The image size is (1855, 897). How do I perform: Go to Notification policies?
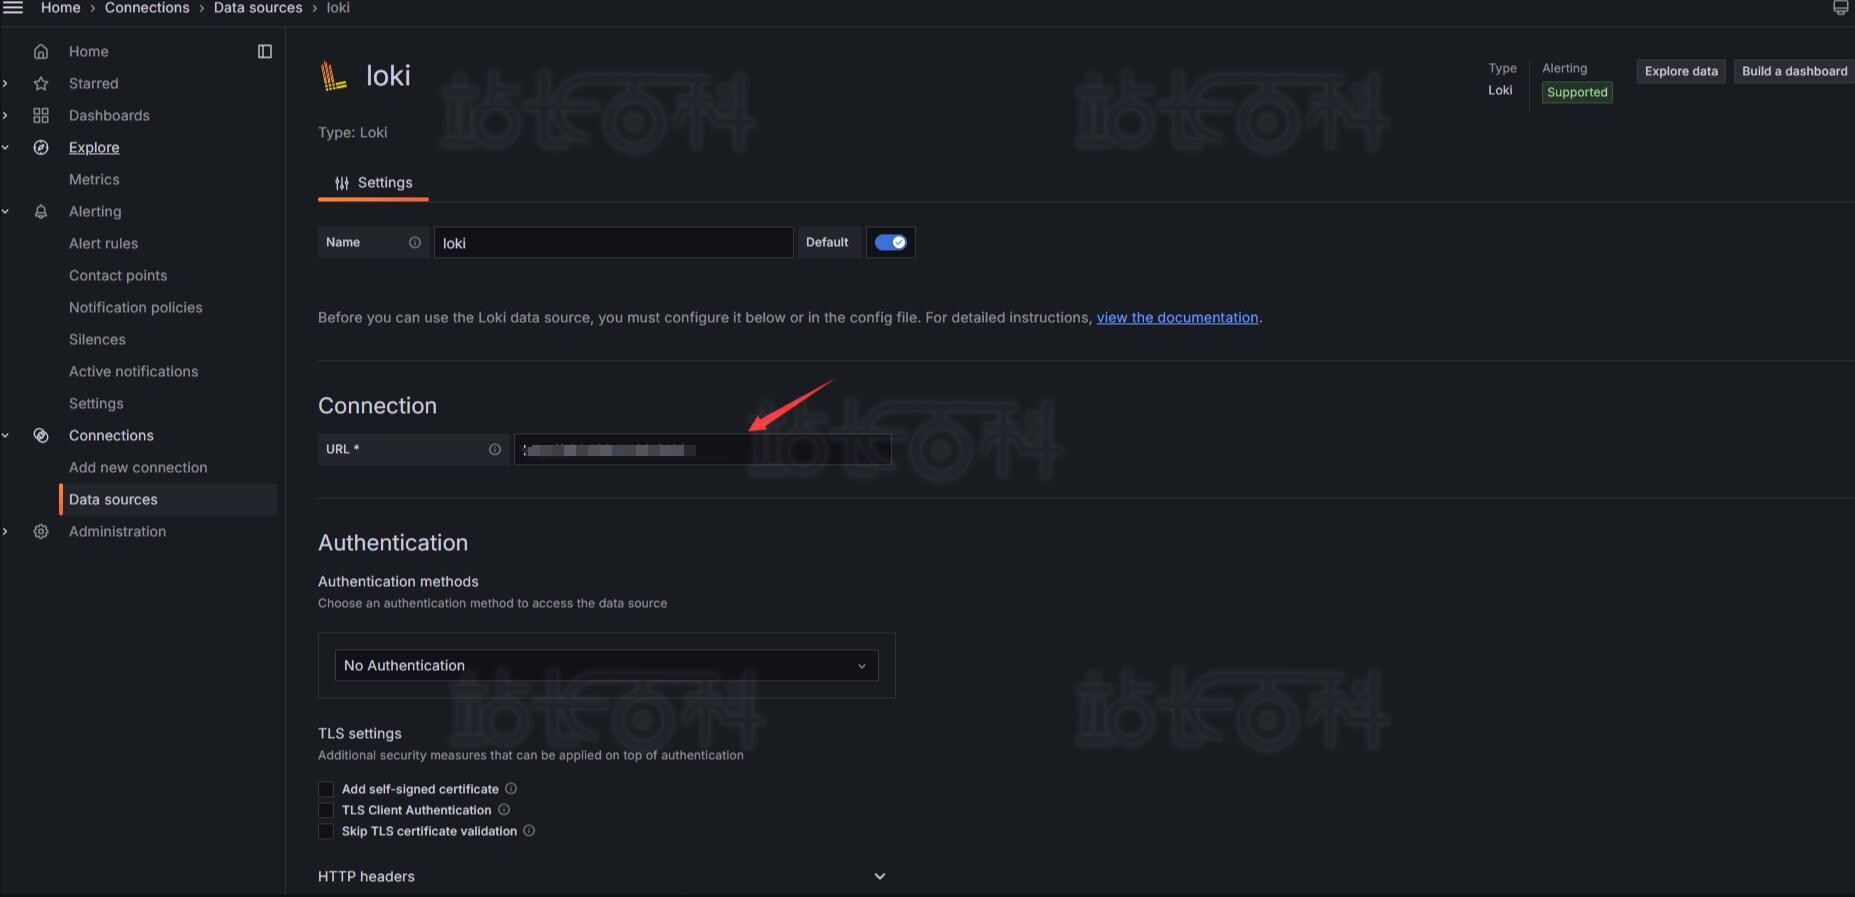[136, 307]
